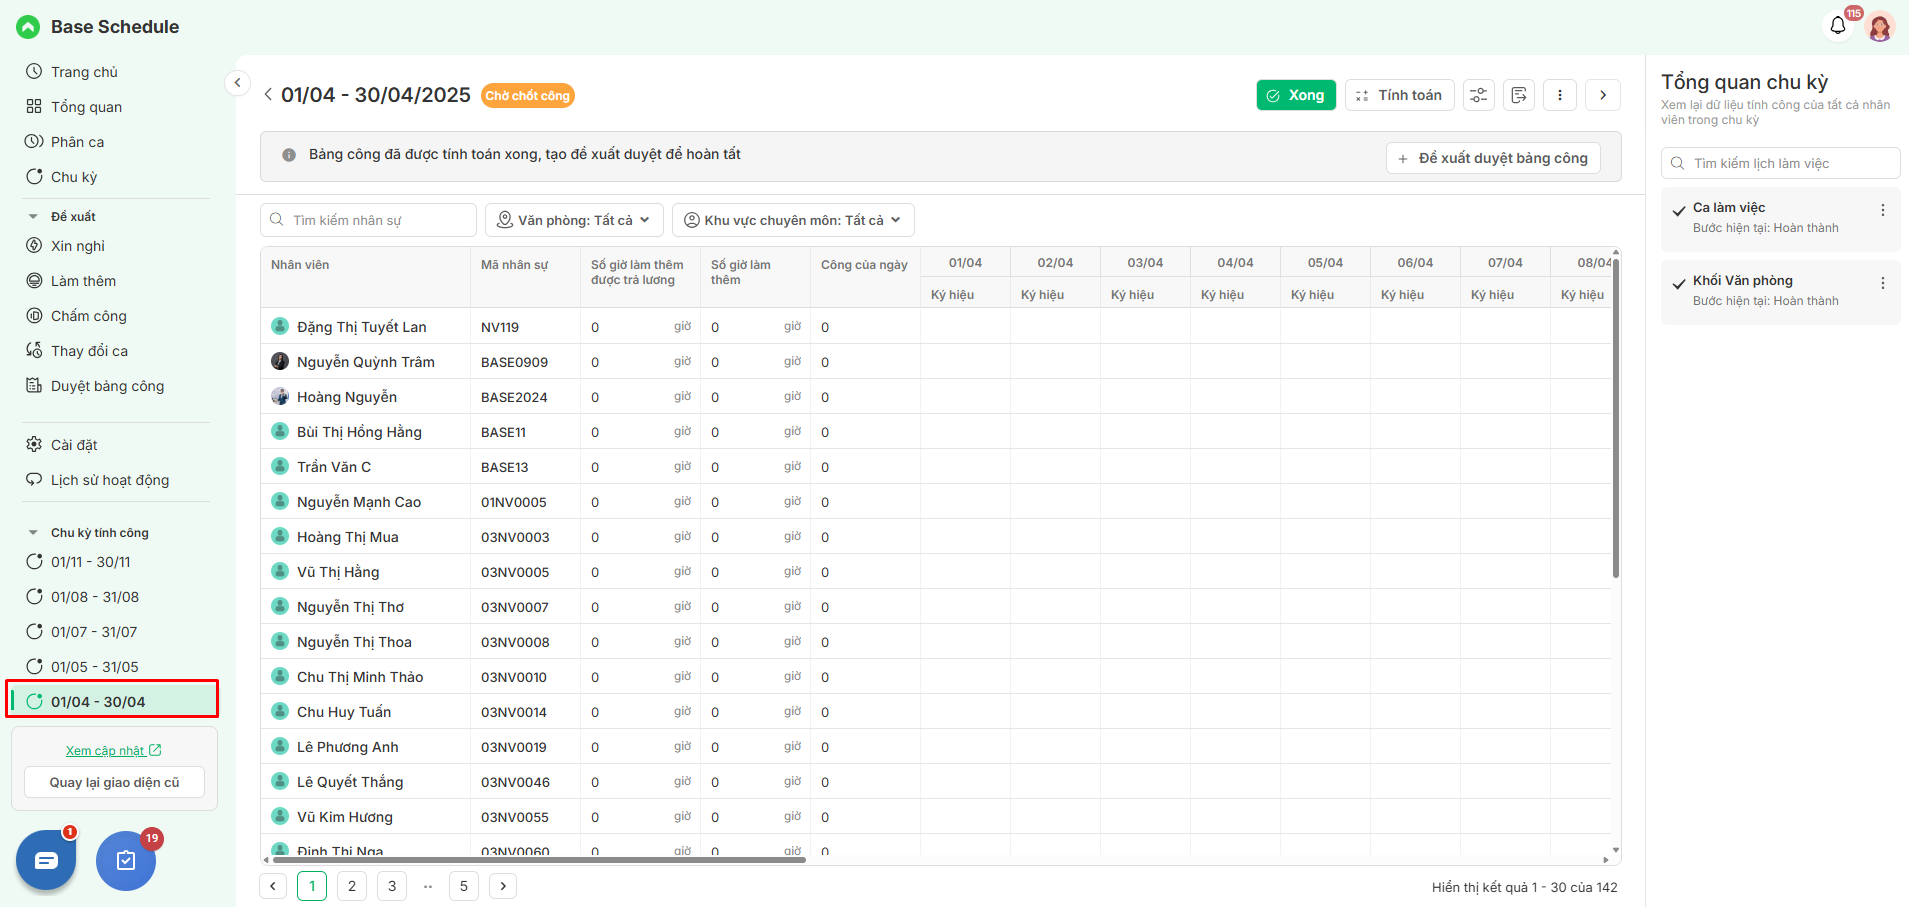This screenshot has height=907, width=1909.
Task: Click employee code 03NV0055
Action: (515, 817)
